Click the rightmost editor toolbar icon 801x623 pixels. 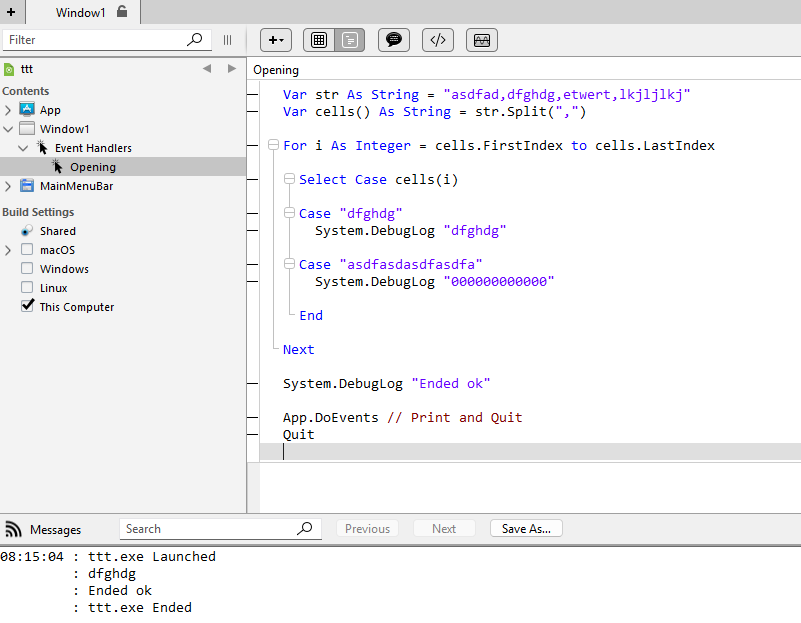click(481, 40)
